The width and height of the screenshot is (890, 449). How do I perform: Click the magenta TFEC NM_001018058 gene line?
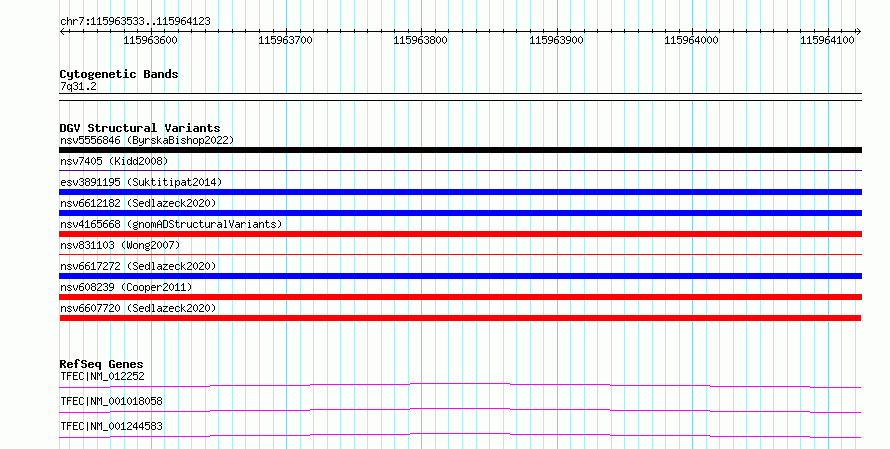tap(460, 410)
